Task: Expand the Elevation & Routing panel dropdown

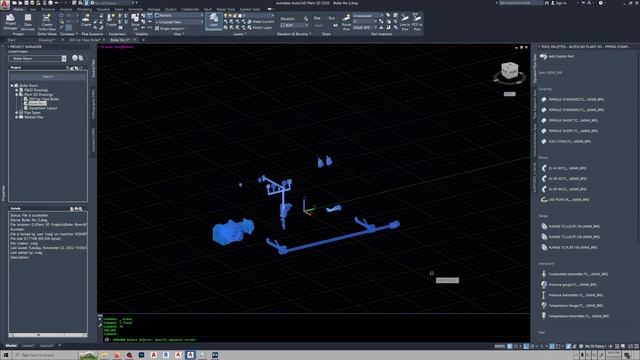Action: (x=294, y=34)
